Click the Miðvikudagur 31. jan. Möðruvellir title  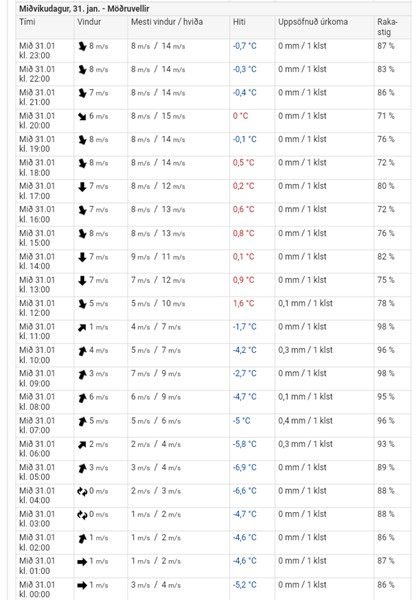coord(84,8)
